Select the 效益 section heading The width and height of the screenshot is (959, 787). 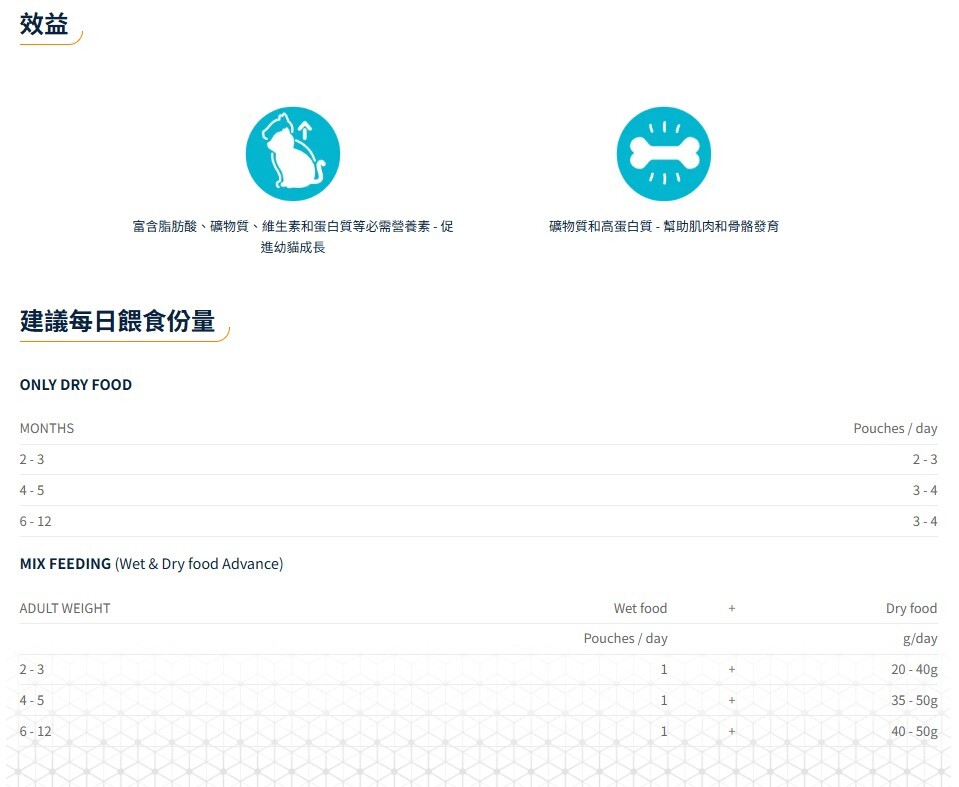point(44,25)
